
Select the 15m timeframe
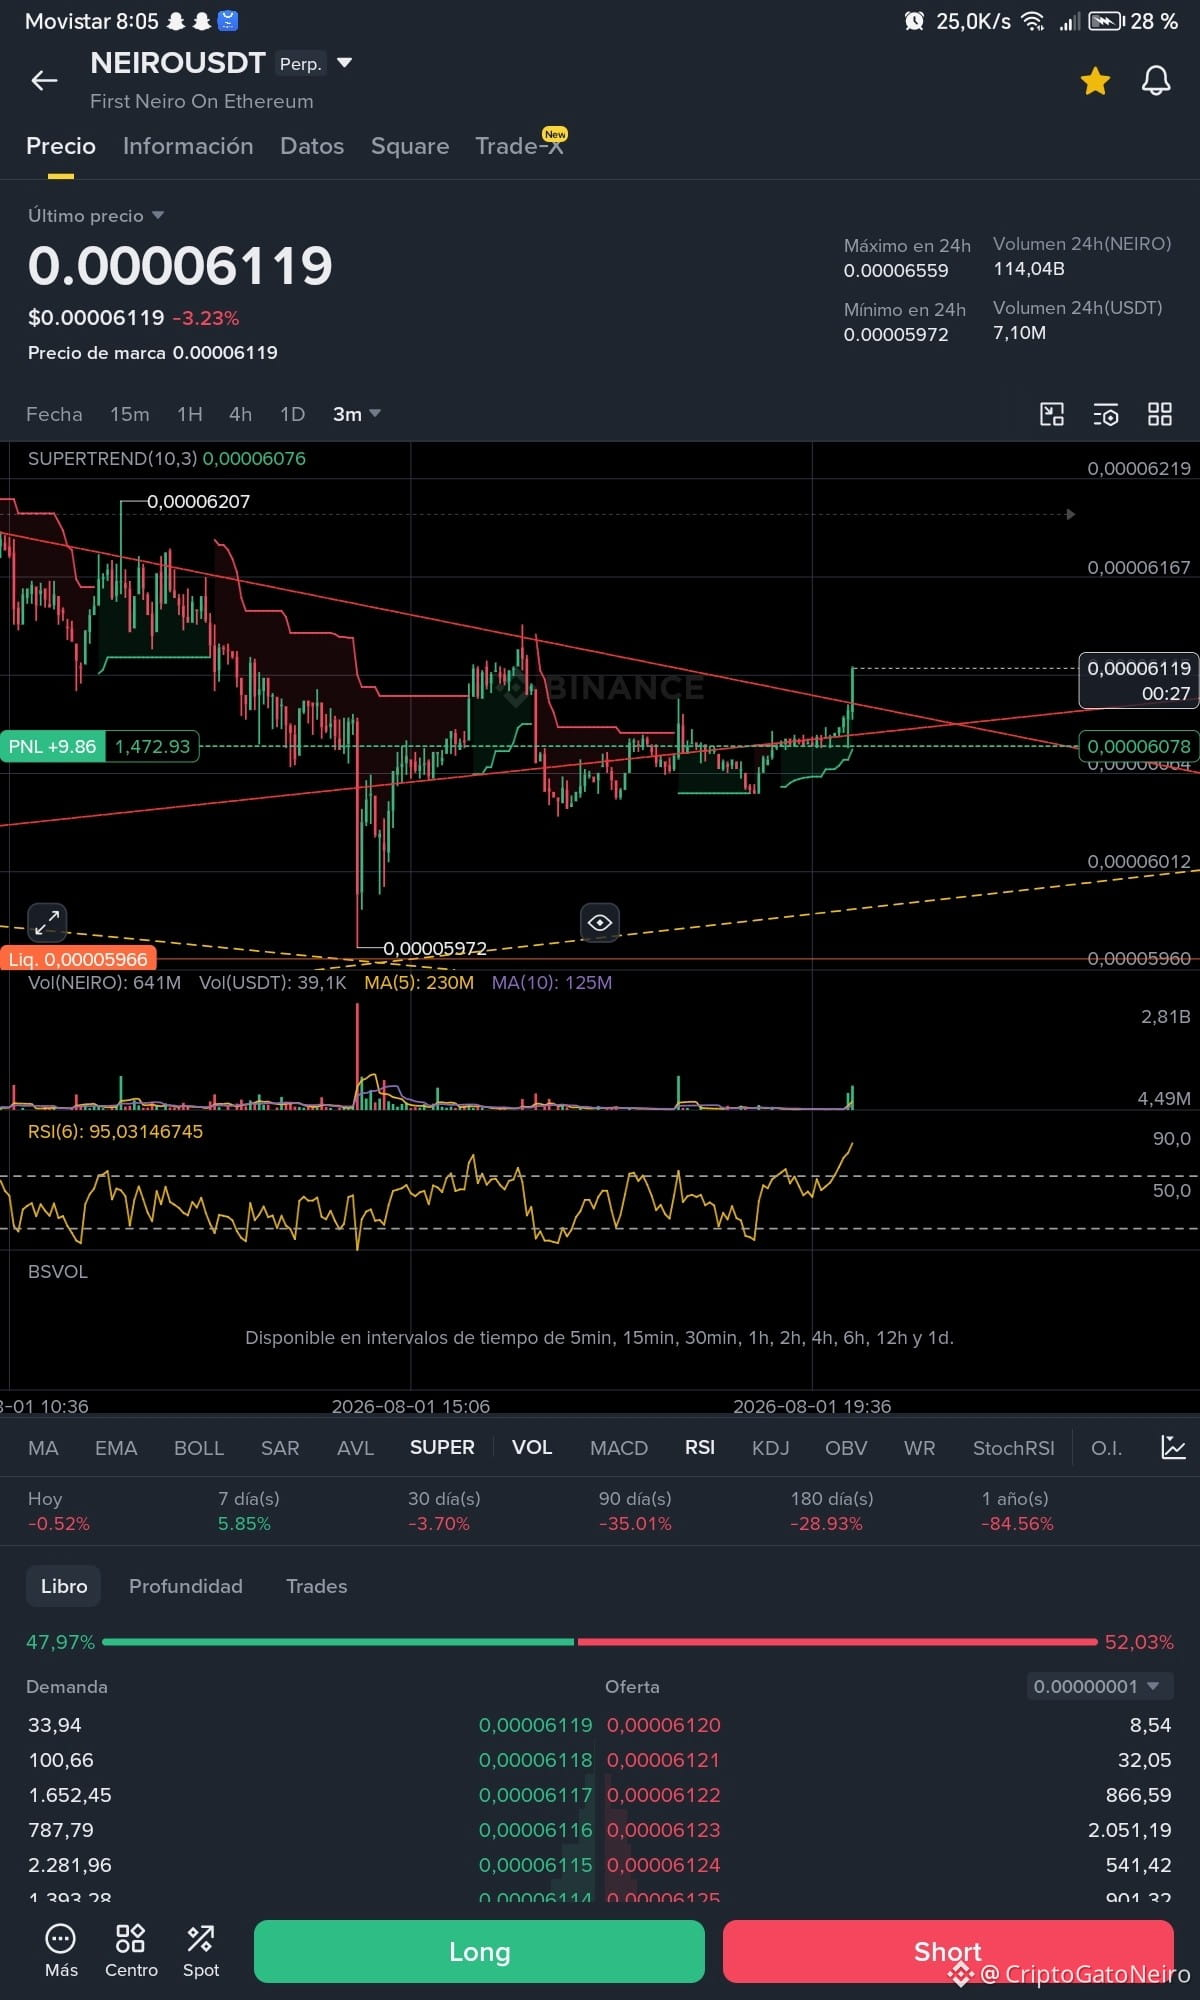tap(130, 414)
